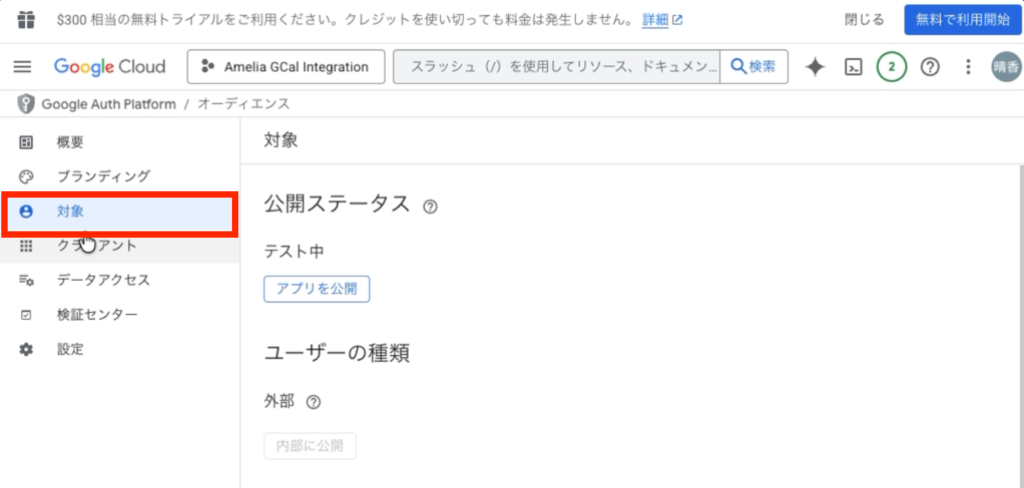1024x488 pixels.
Task: Click the help icon beside 公開ステータス
Action: [431, 207]
